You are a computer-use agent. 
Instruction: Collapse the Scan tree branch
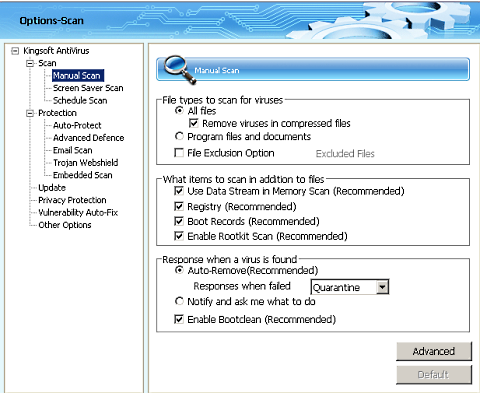click(30, 63)
